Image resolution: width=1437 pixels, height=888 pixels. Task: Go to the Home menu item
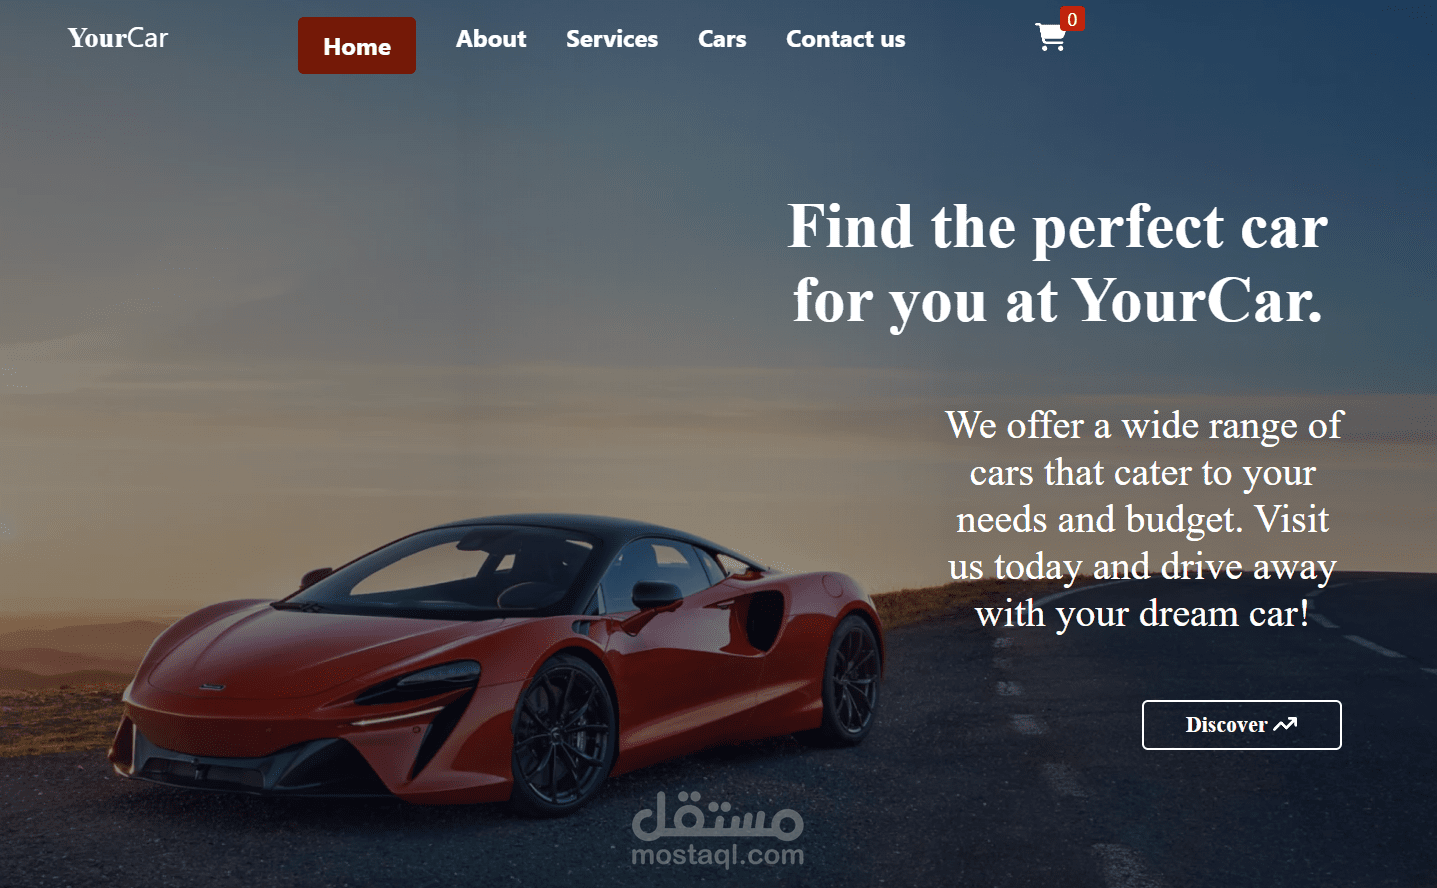coord(357,46)
